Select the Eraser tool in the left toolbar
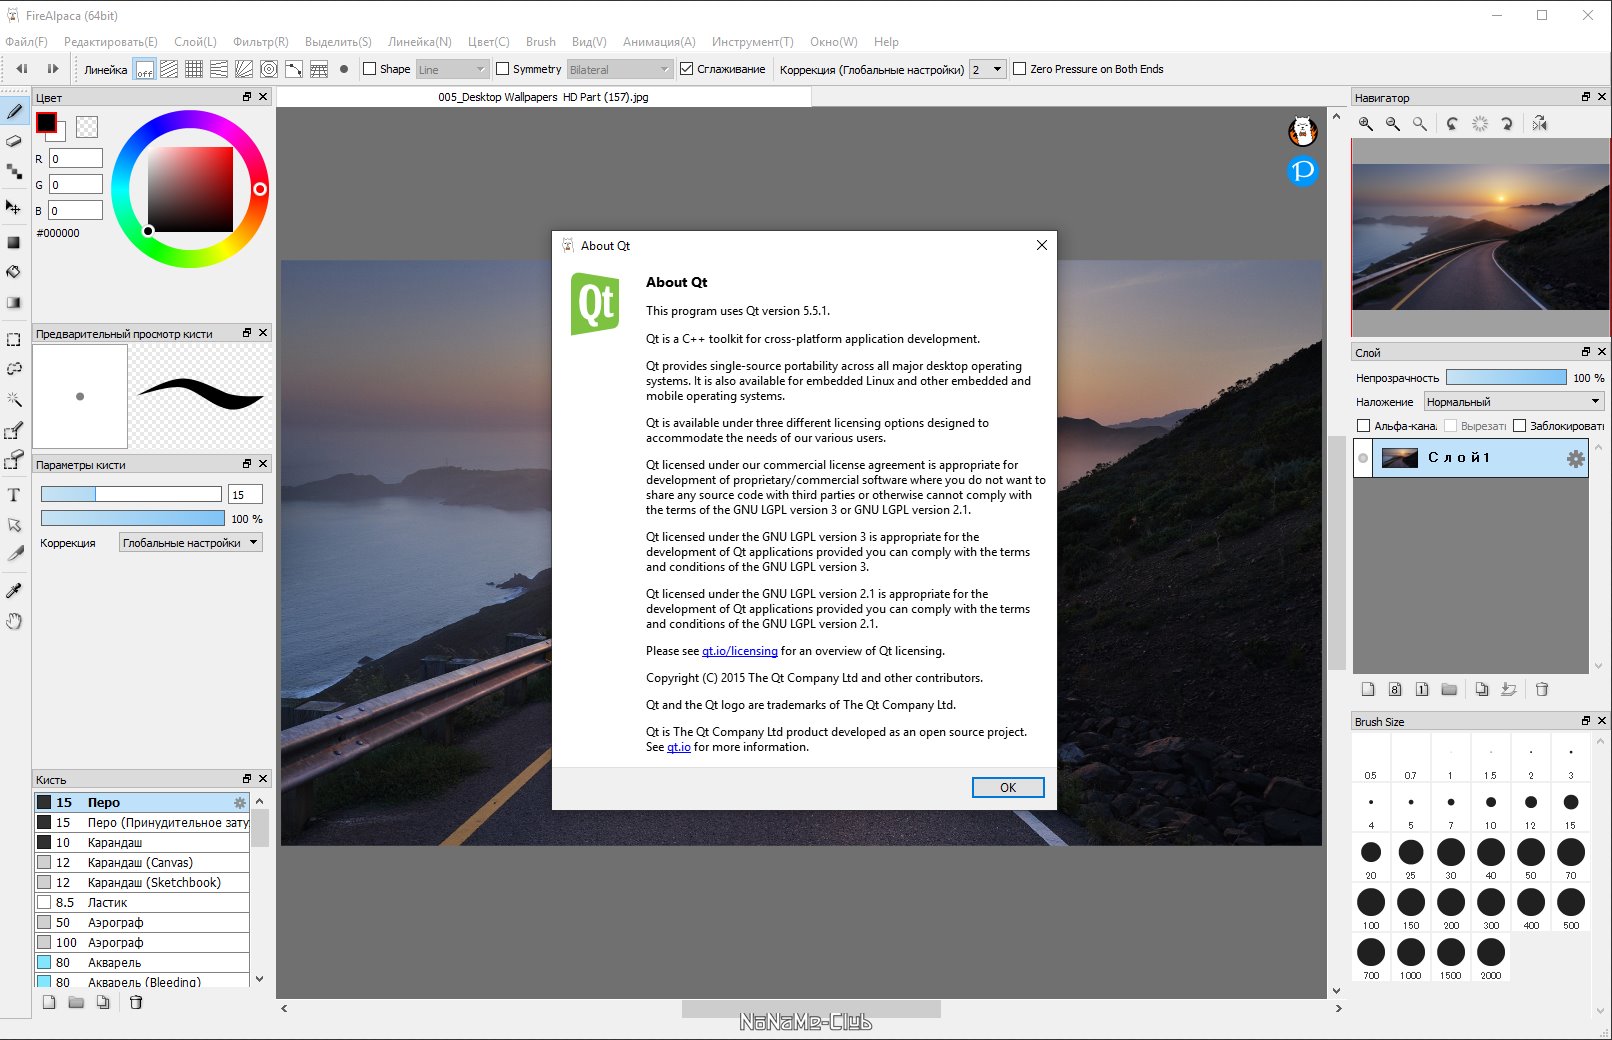 (14, 141)
